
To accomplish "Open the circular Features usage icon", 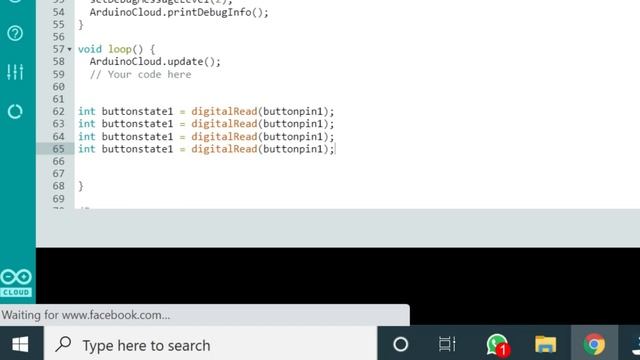I will pos(15,111).
